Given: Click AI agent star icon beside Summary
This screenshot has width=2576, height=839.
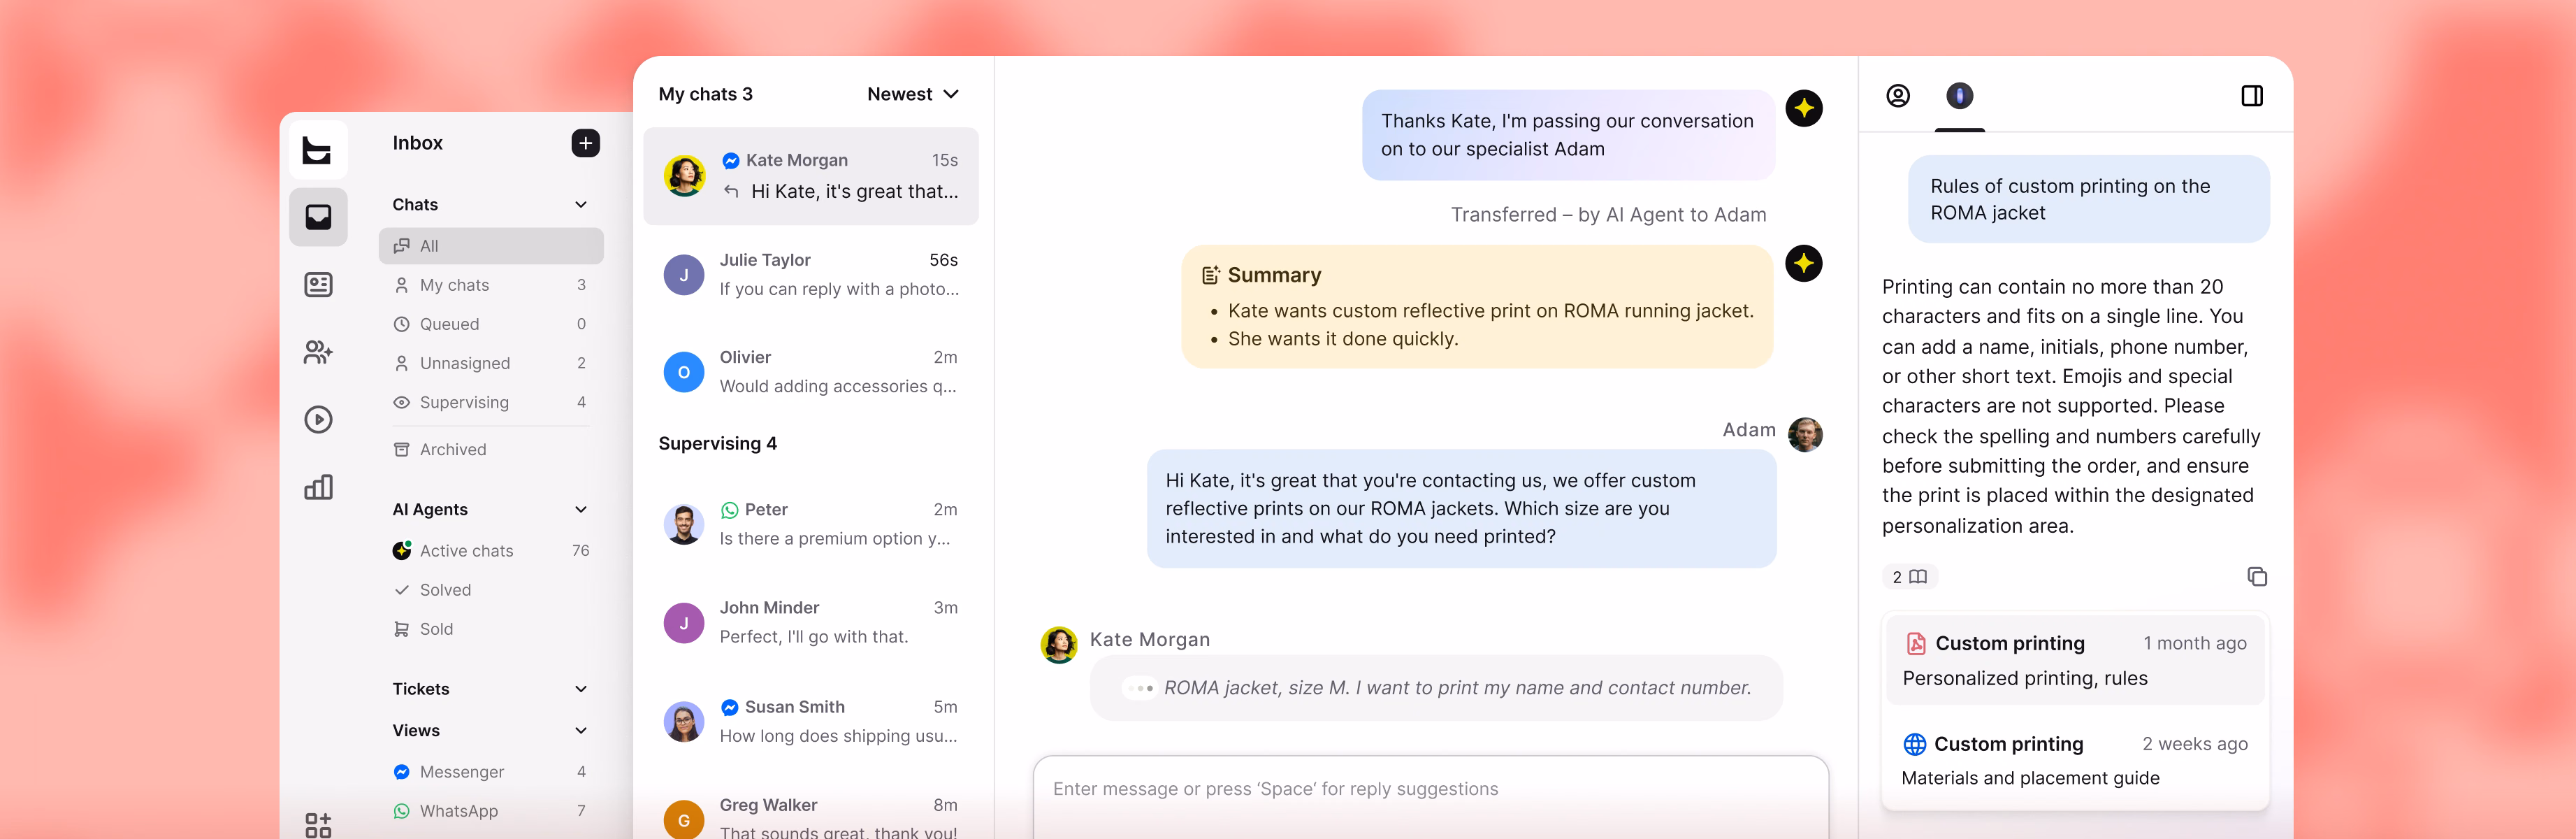Looking at the screenshot, I should [x=1803, y=264].
